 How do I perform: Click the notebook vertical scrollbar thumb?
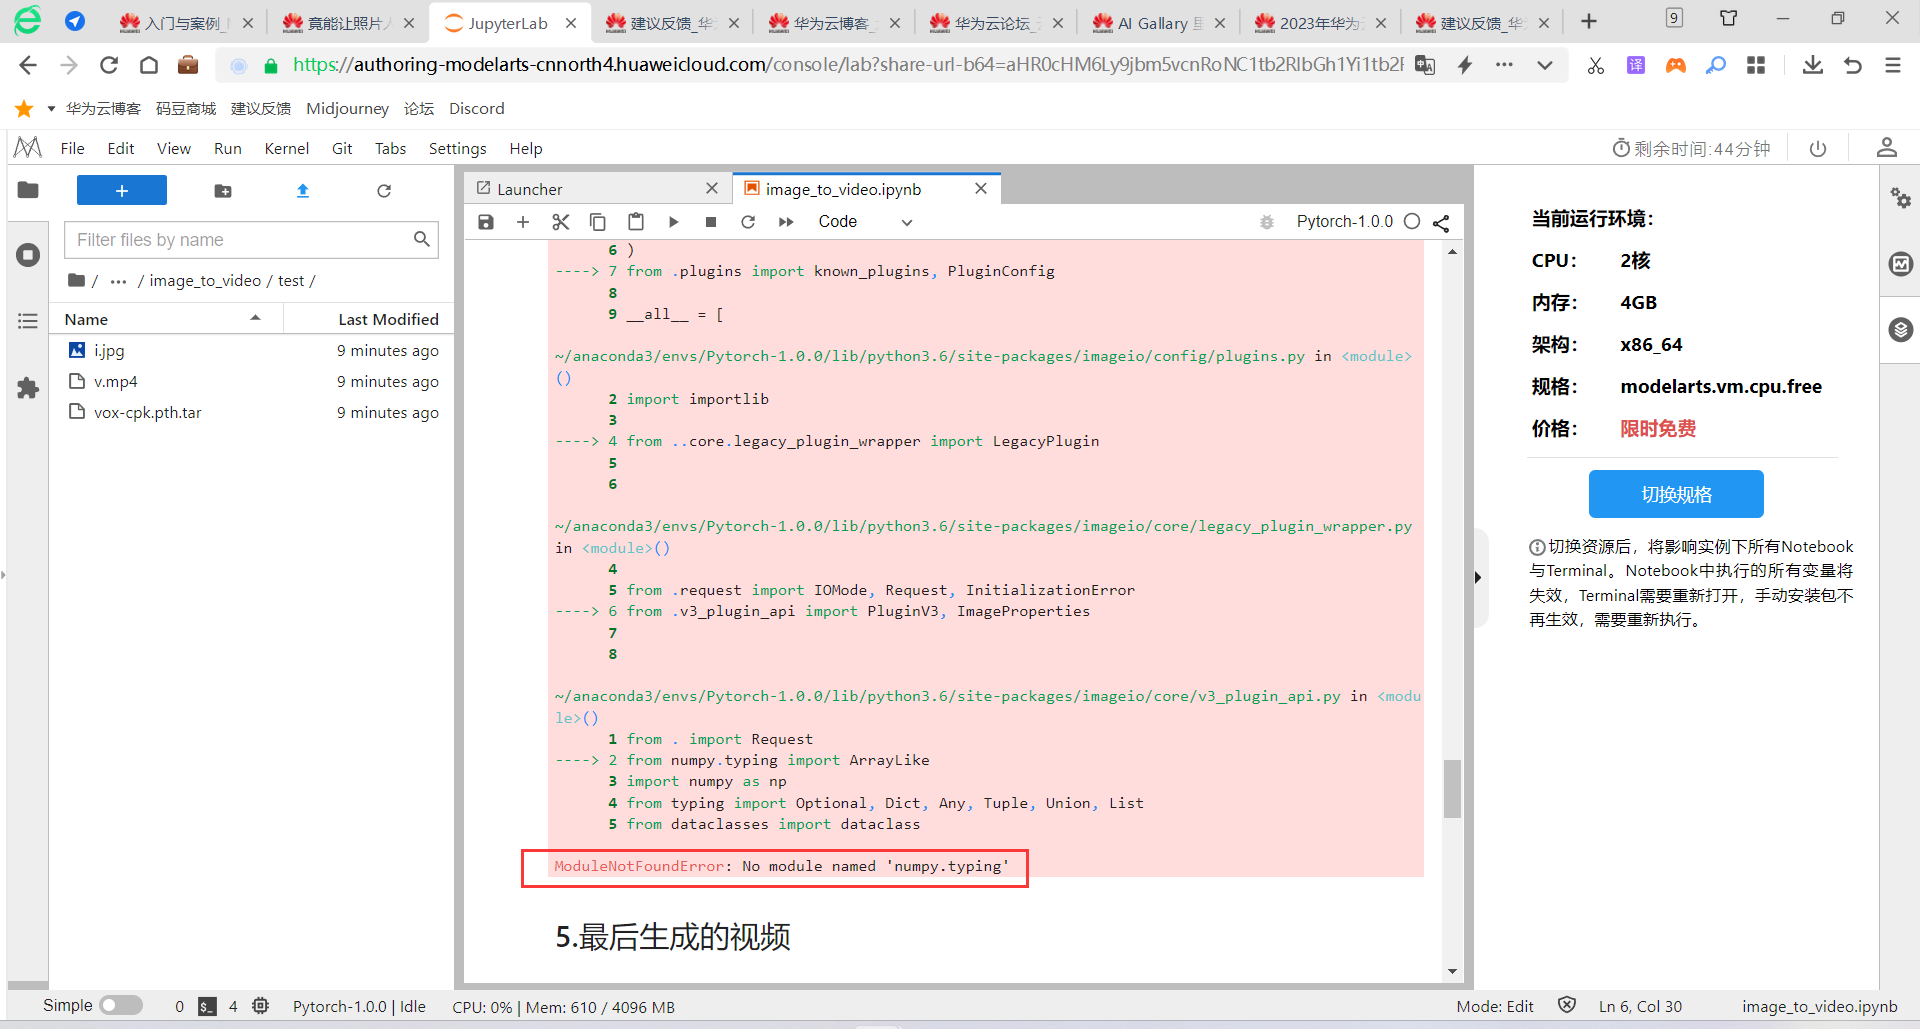click(x=1452, y=789)
